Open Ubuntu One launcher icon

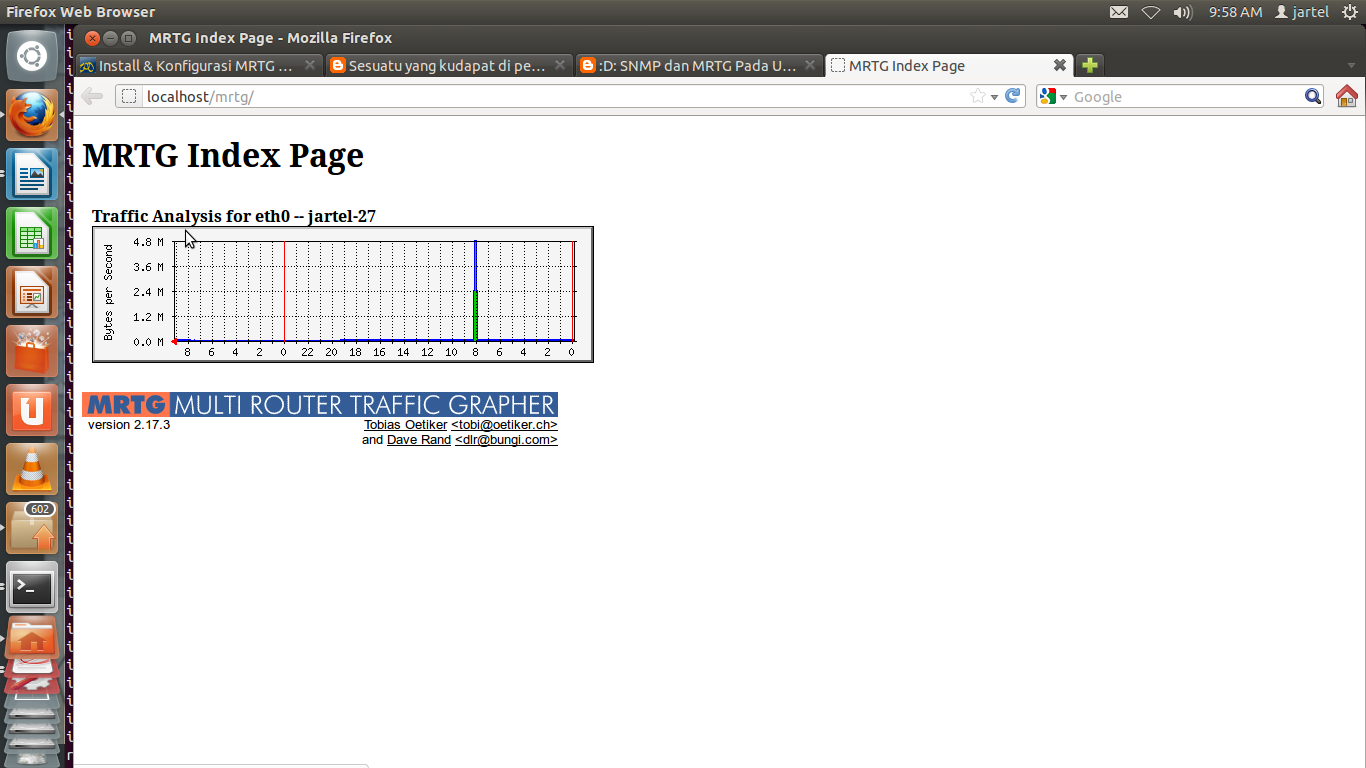(32, 410)
